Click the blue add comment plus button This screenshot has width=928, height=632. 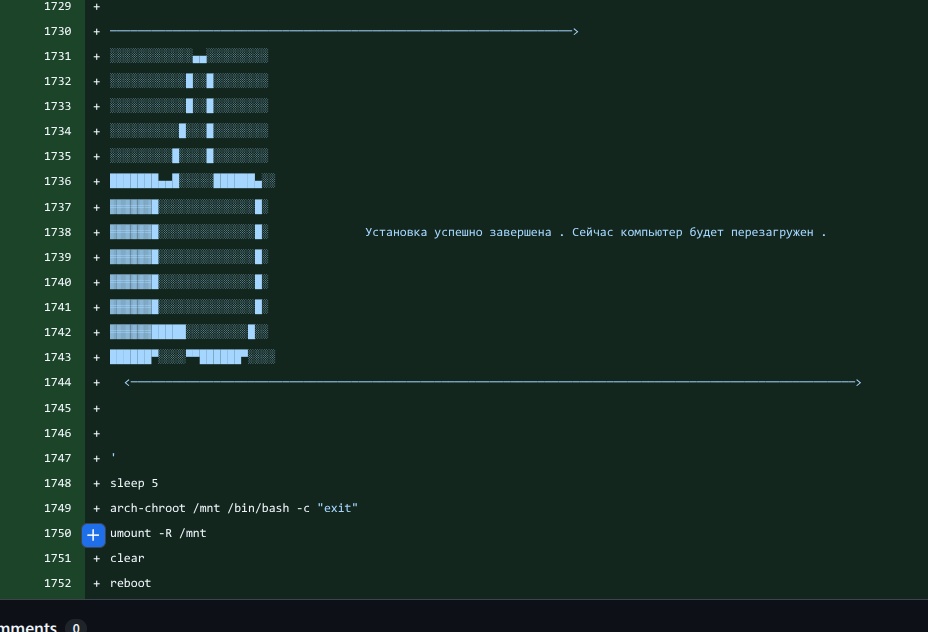click(93, 535)
